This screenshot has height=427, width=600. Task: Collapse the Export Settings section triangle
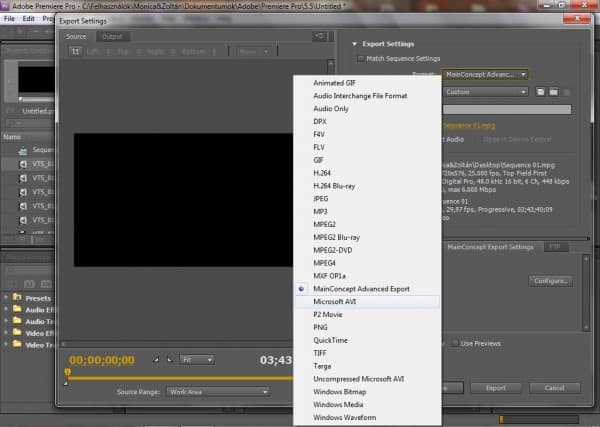354,44
